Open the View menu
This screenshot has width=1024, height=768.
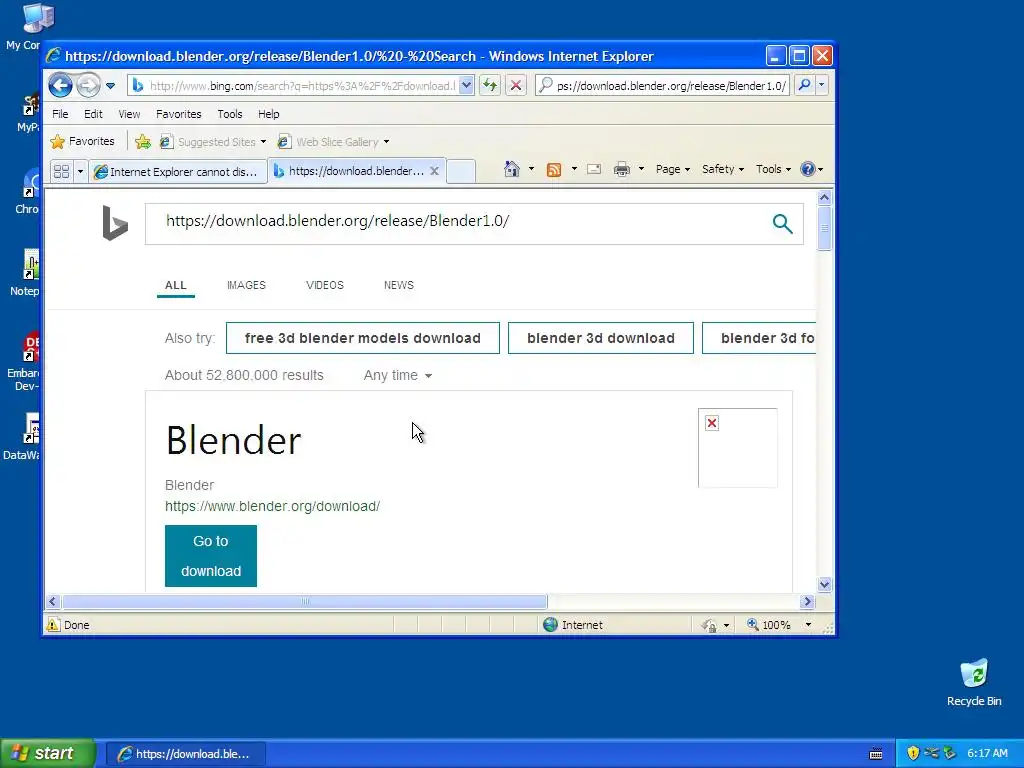point(129,114)
